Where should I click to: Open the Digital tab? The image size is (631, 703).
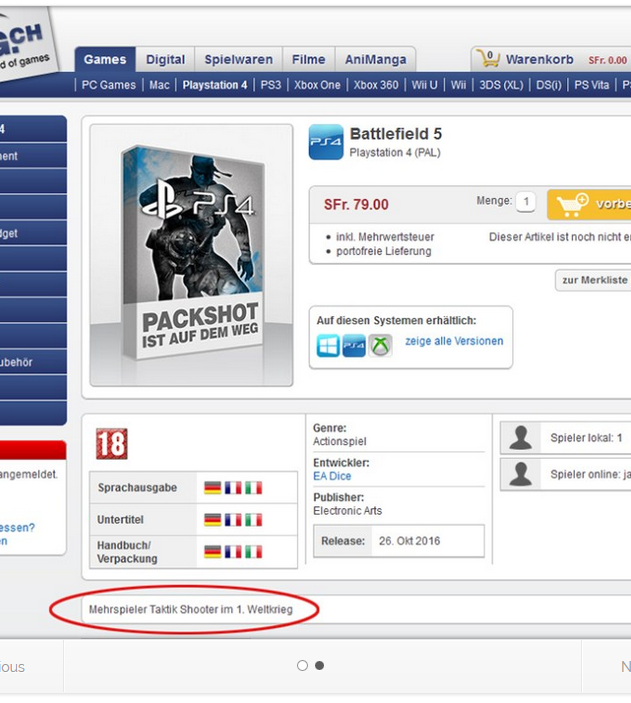pyautogui.click(x=165, y=60)
